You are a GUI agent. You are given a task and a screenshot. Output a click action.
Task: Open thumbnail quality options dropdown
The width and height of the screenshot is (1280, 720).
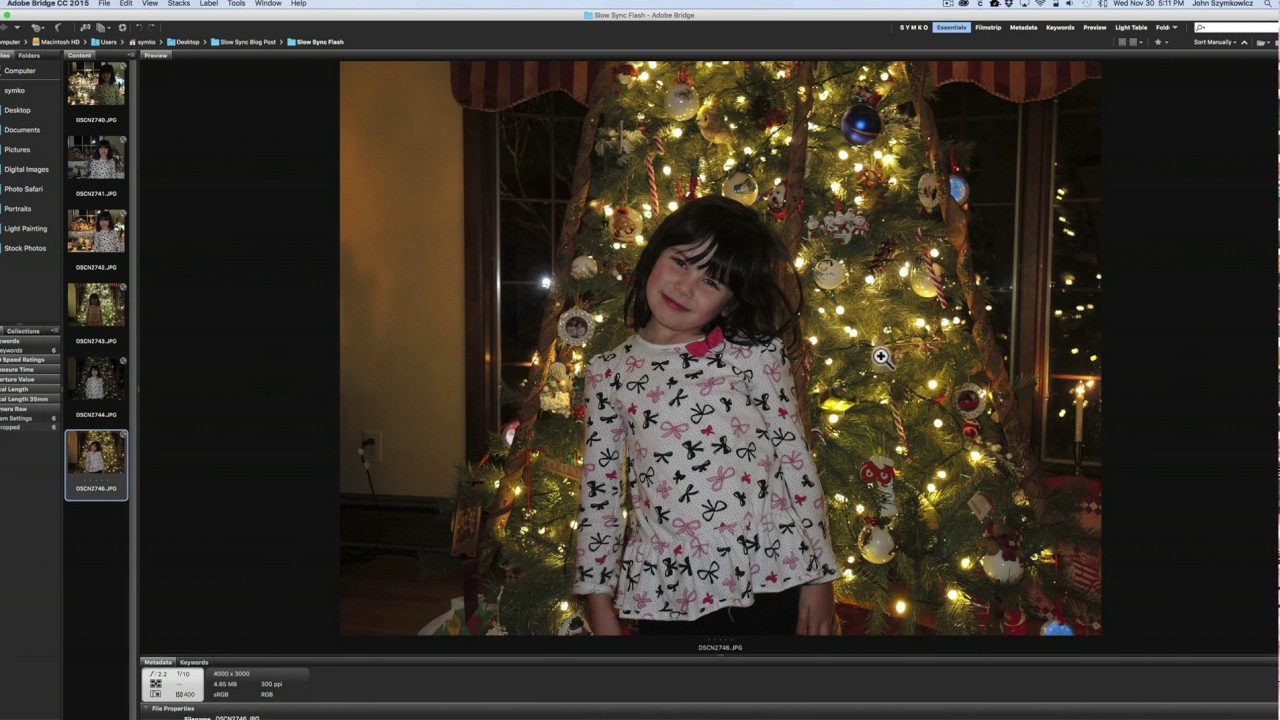(x=1135, y=42)
